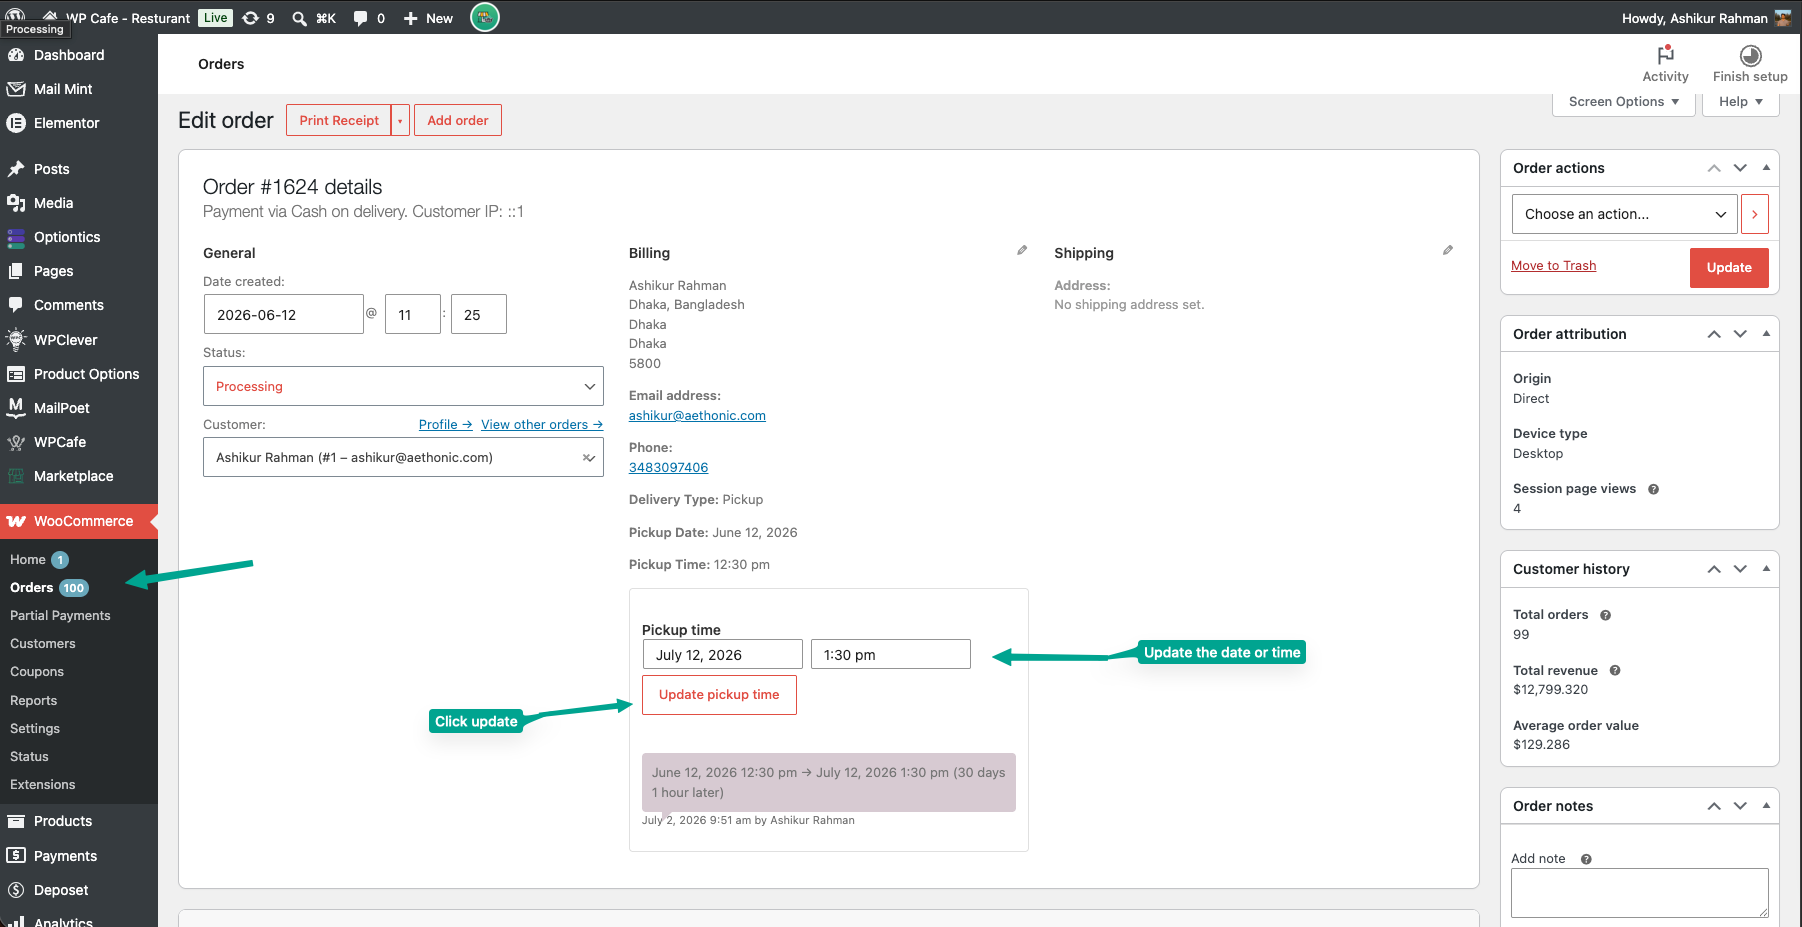Move Order attribution panel down
The image size is (1802, 927).
(1740, 334)
